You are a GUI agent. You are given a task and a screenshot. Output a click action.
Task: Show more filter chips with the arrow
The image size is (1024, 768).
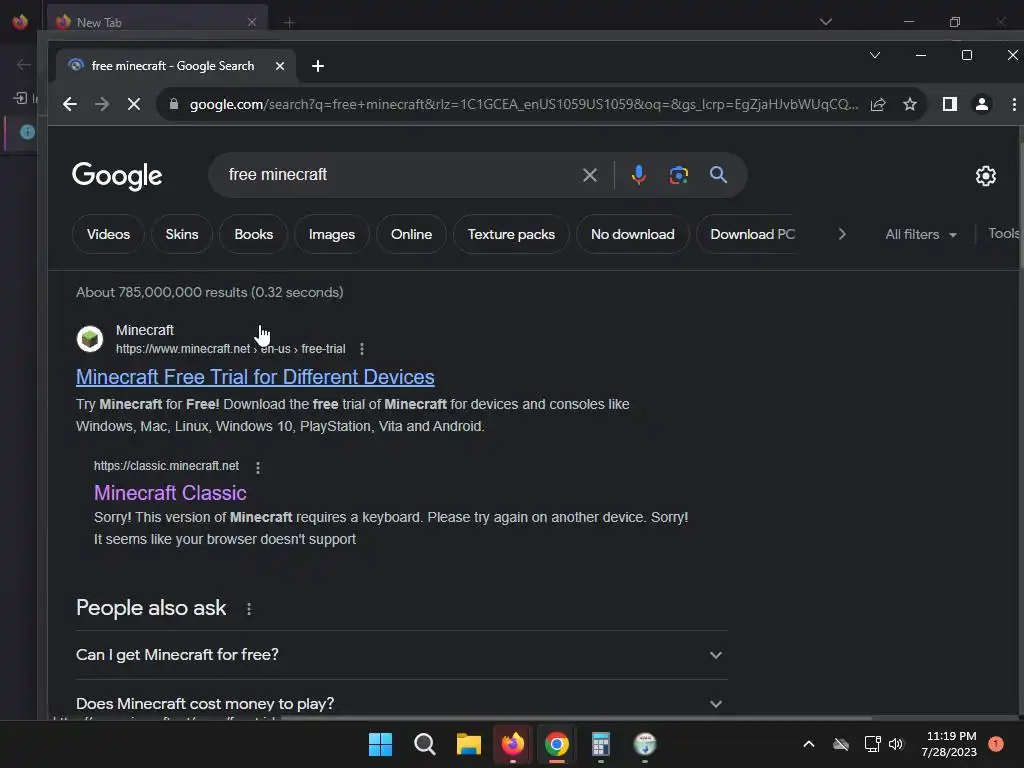point(842,234)
